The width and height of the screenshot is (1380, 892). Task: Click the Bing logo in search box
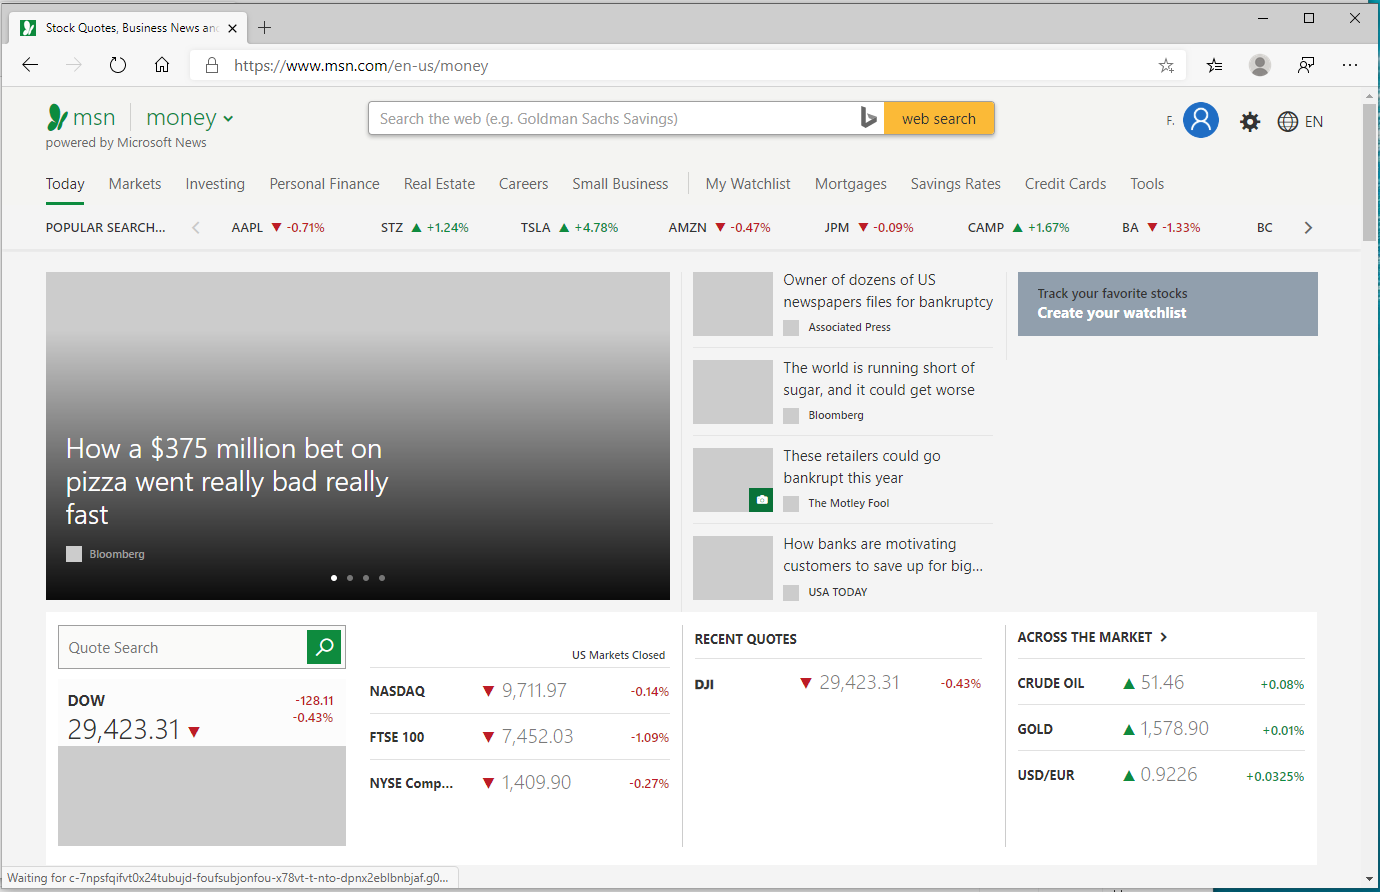[x=869, y=118]
